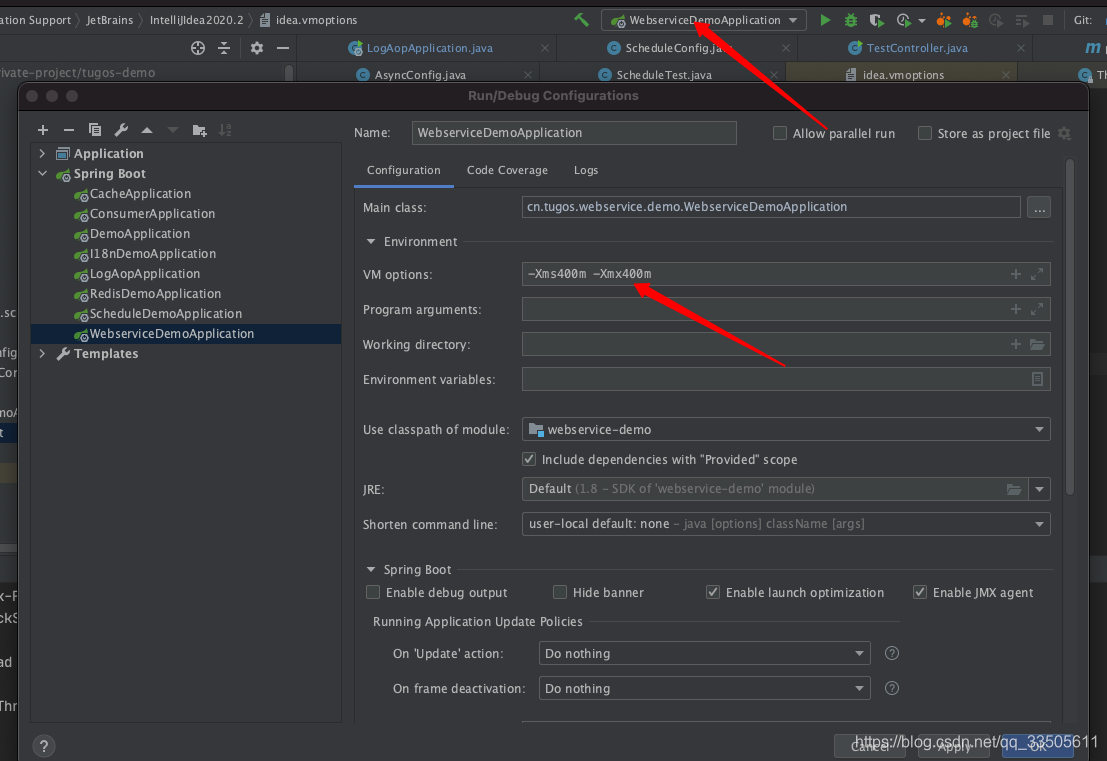Add new configuration with plus icon
This screenshot has width=1107, height=761.
43,130
